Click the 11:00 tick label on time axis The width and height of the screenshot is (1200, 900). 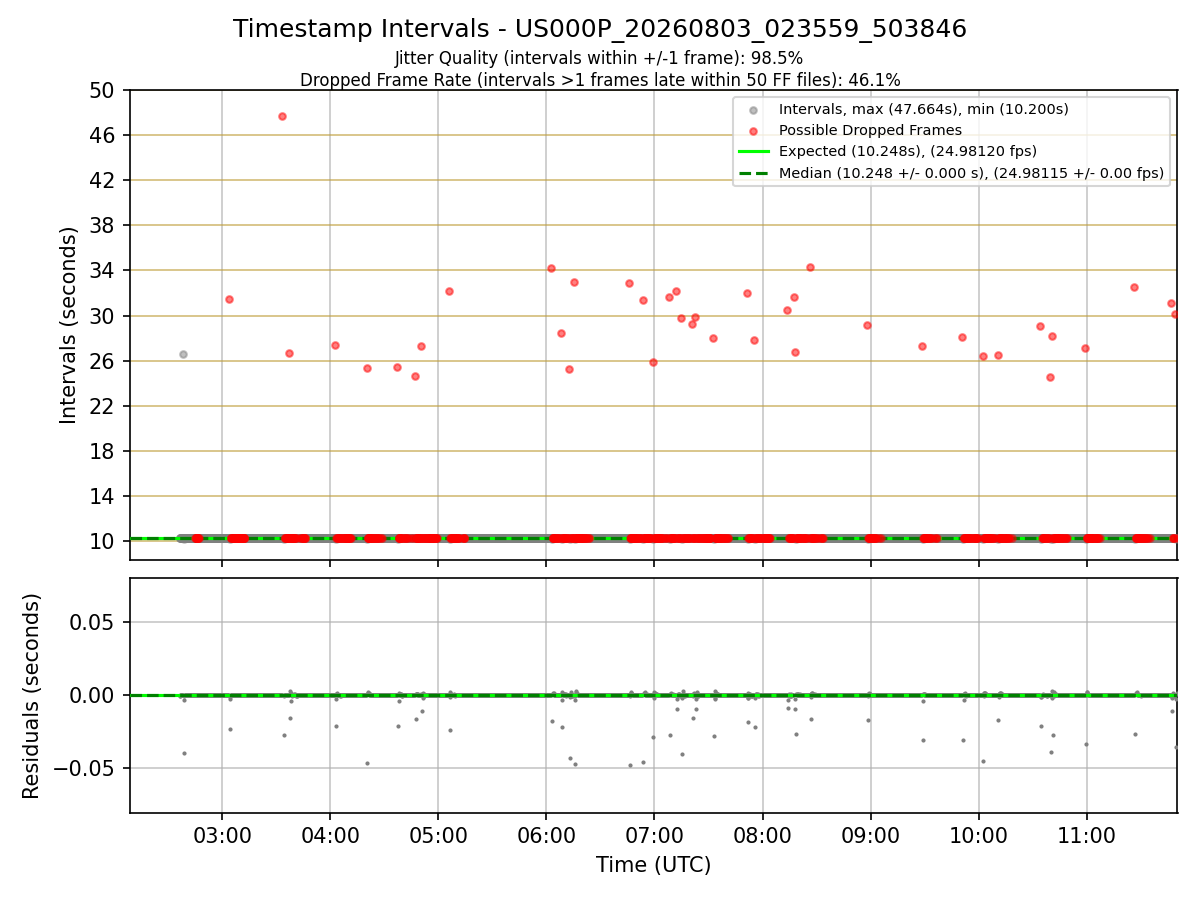click(x=1086, y=835)
